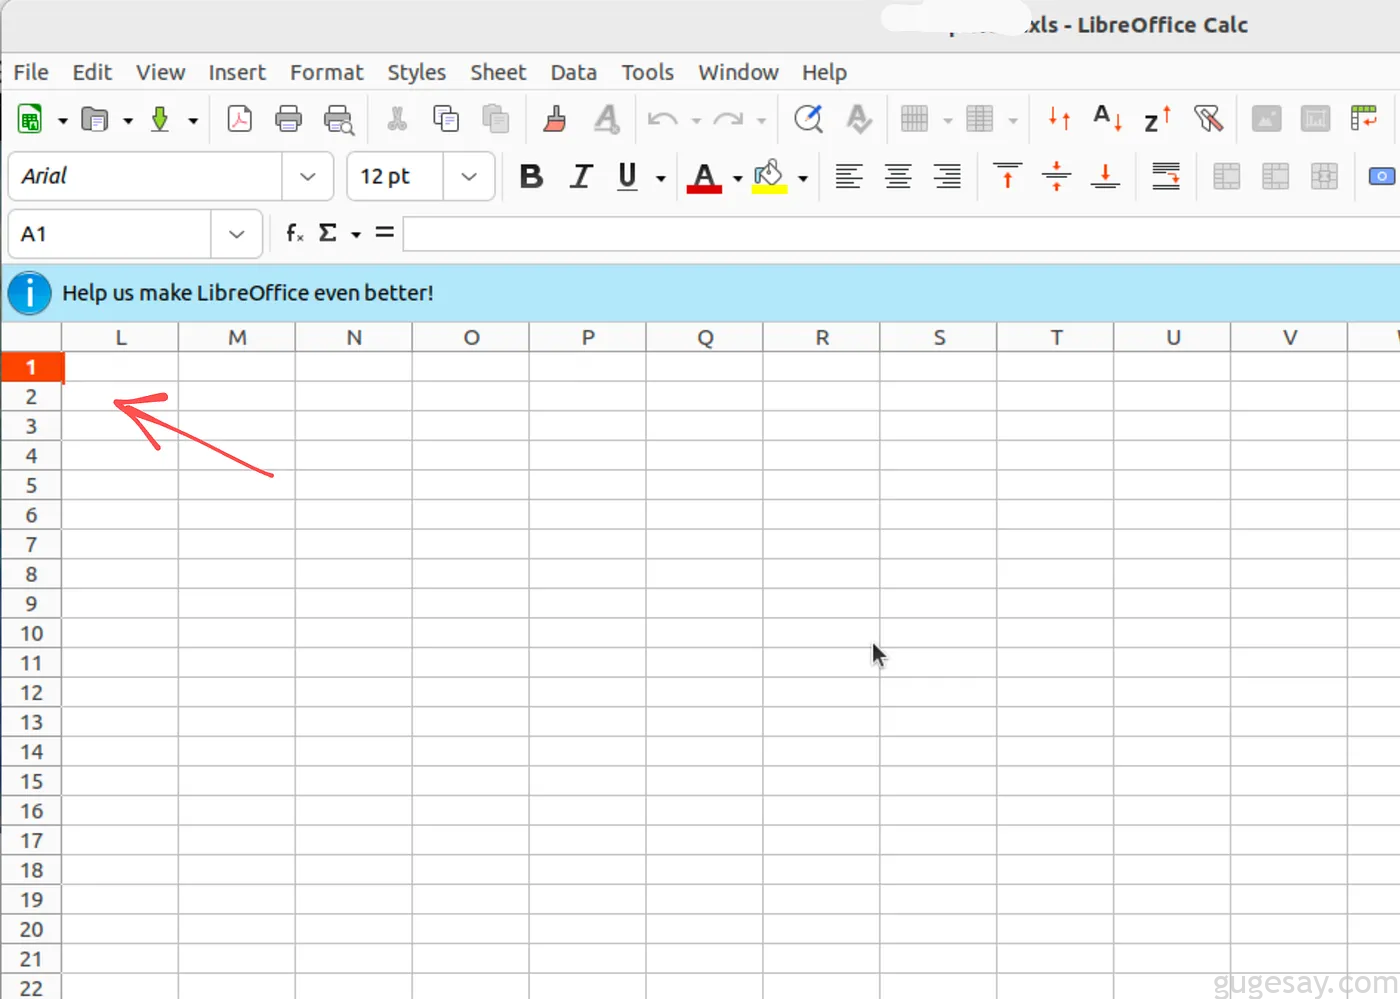Image resolution: width=1400 pixels, height=999 pixels.
Task: Click the Cut scissors icon
Action: click(397, 120)
